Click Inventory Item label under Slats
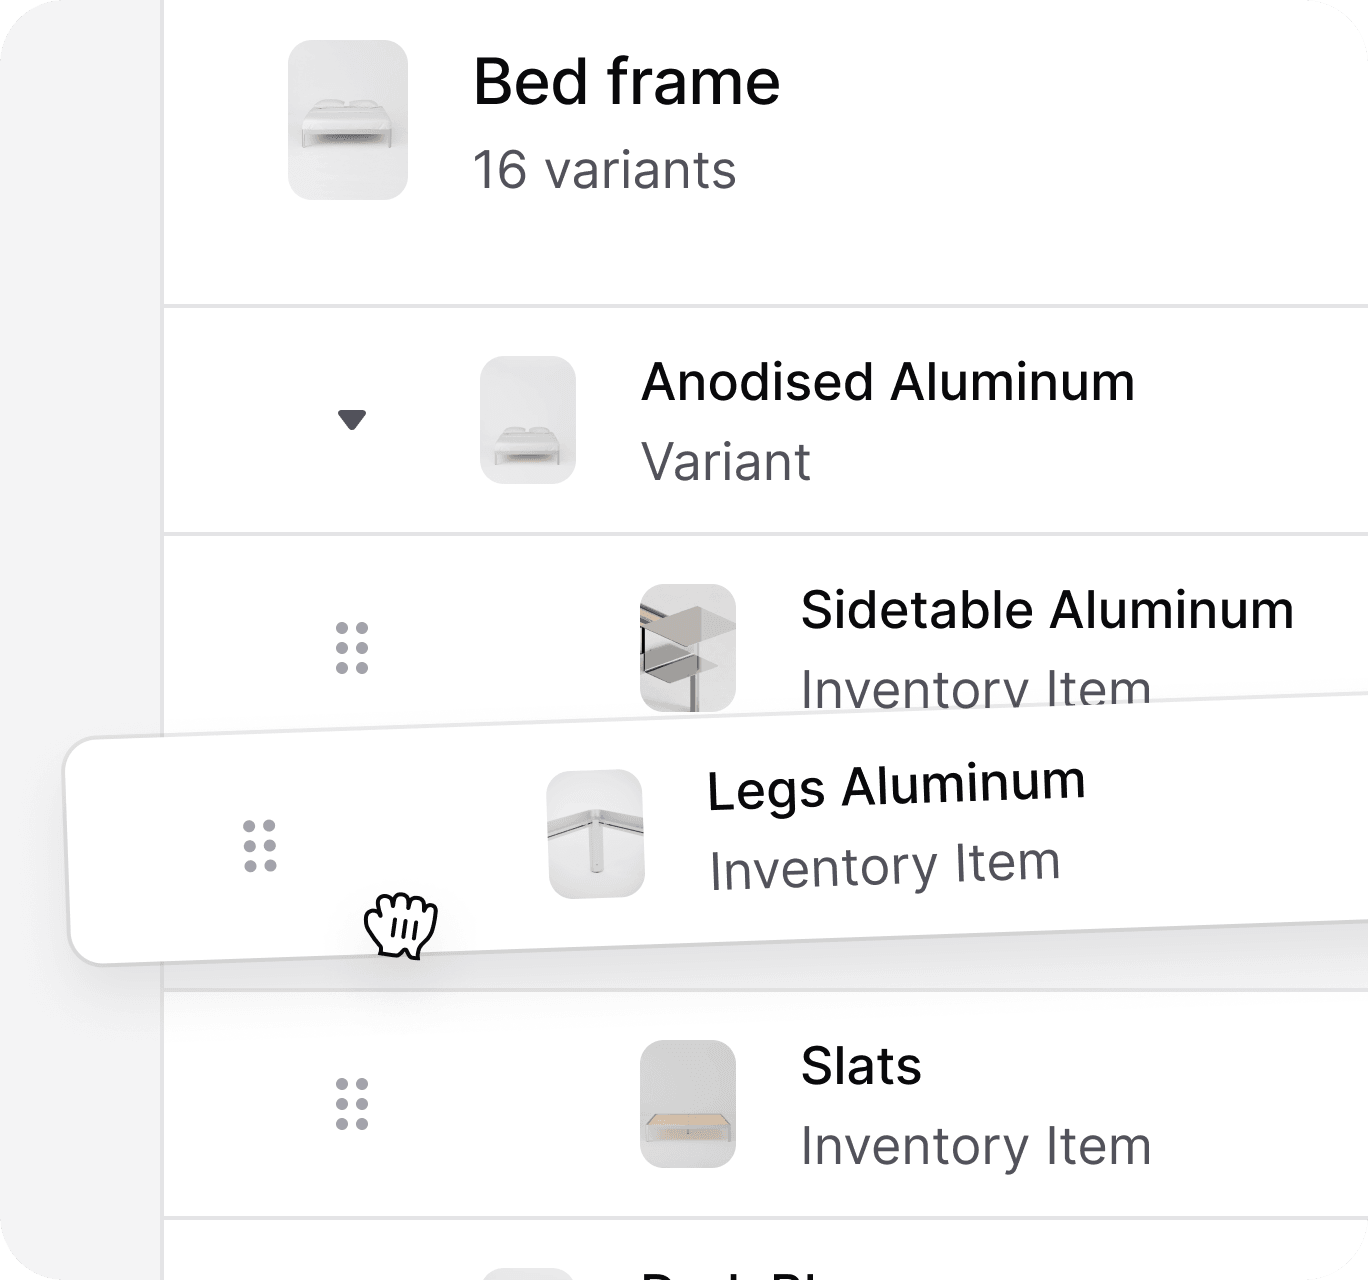 (976, 1146)
